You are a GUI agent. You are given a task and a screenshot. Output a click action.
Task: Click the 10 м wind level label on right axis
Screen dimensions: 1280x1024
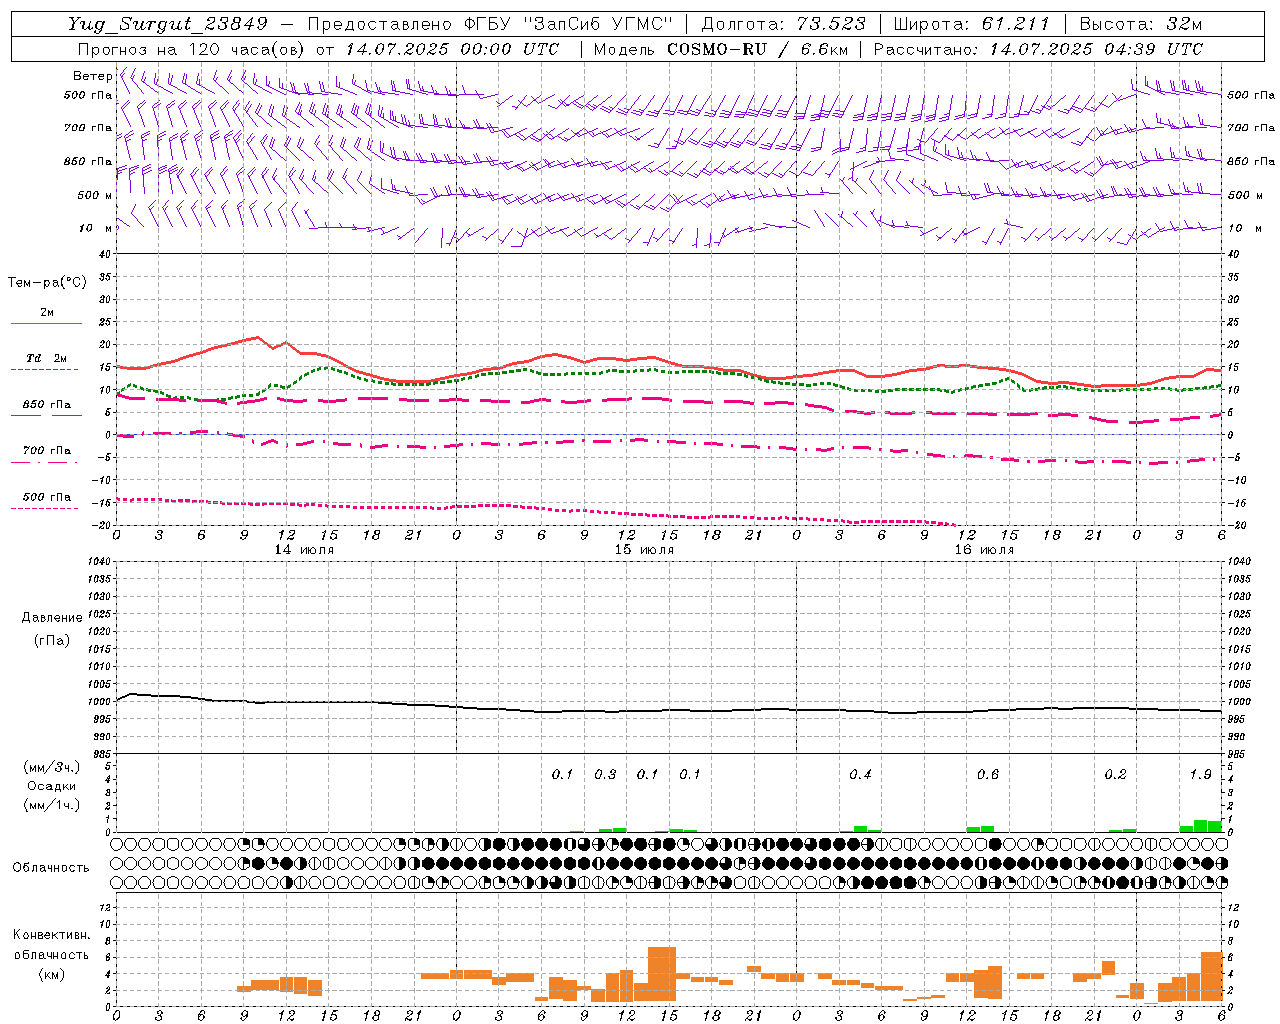1245,228
